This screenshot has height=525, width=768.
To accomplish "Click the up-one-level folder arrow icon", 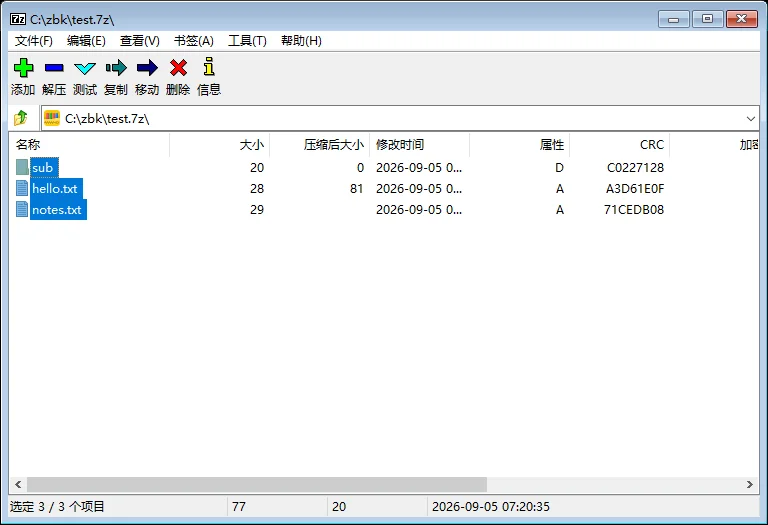I will [21, 118].
